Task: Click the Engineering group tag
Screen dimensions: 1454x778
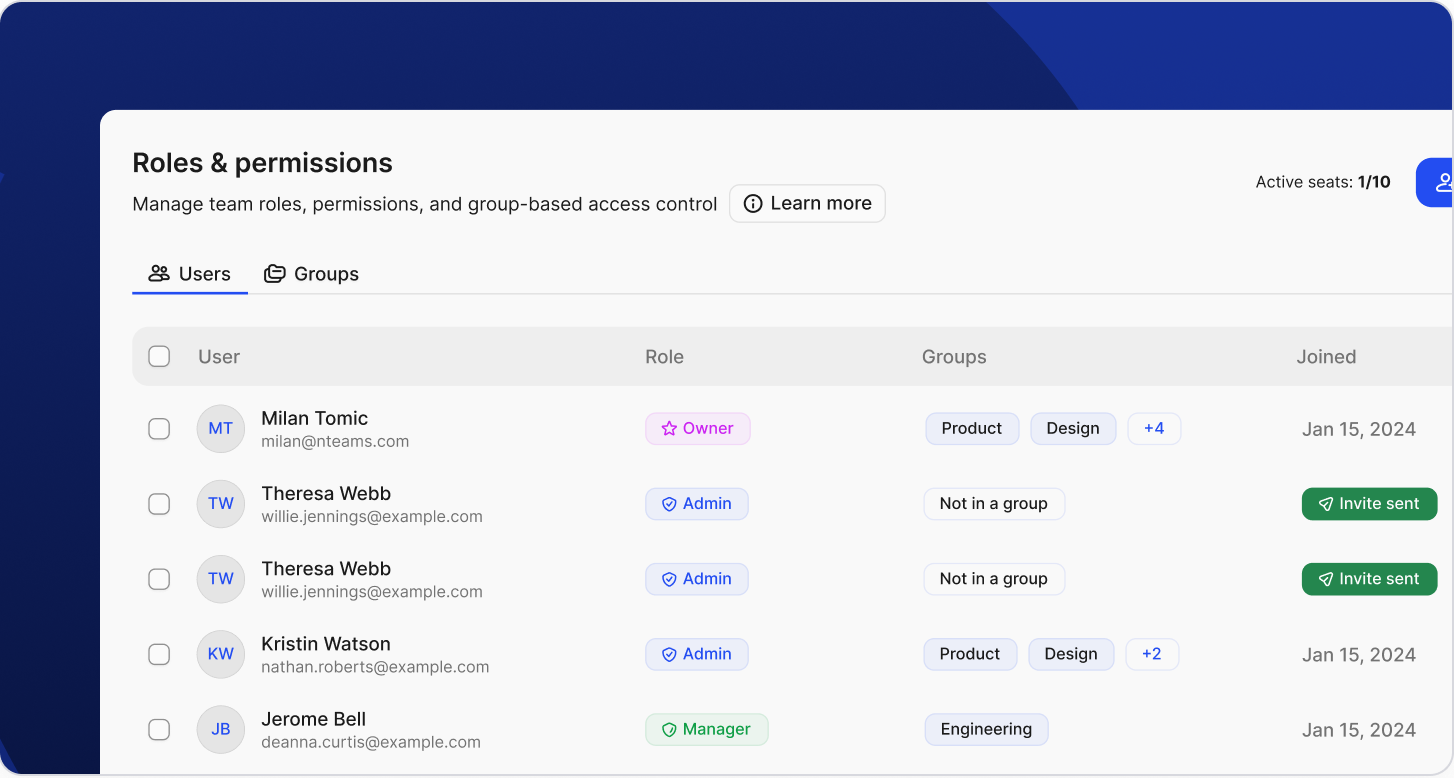Action: (985, 730)
